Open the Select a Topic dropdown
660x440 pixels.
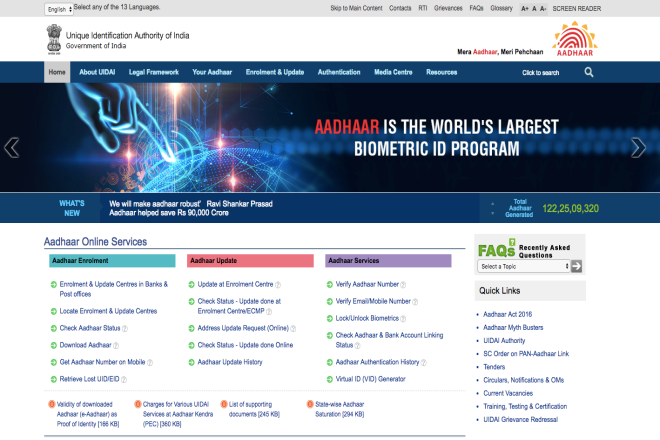[x=523, y=267]
